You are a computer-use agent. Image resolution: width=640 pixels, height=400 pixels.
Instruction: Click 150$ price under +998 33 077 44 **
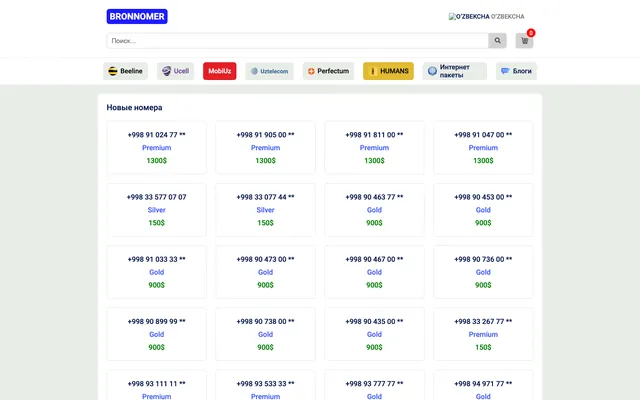click(265, 223)
